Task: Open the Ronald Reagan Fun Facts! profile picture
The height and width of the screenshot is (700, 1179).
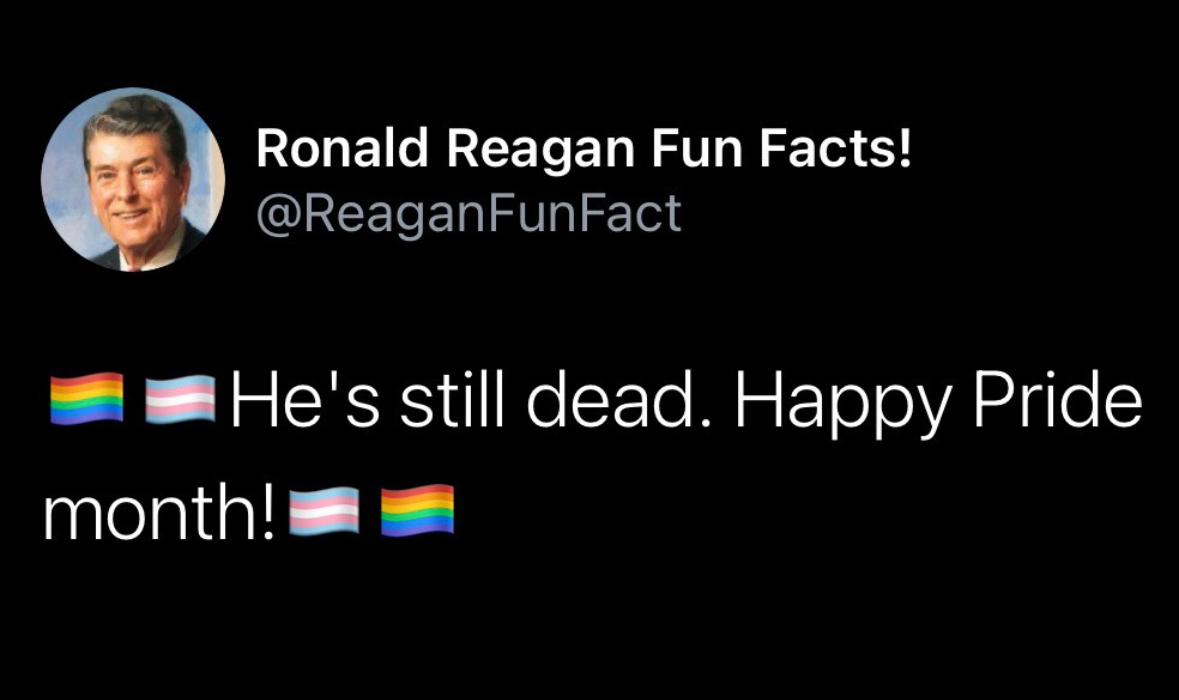Action: coord(133,180)
